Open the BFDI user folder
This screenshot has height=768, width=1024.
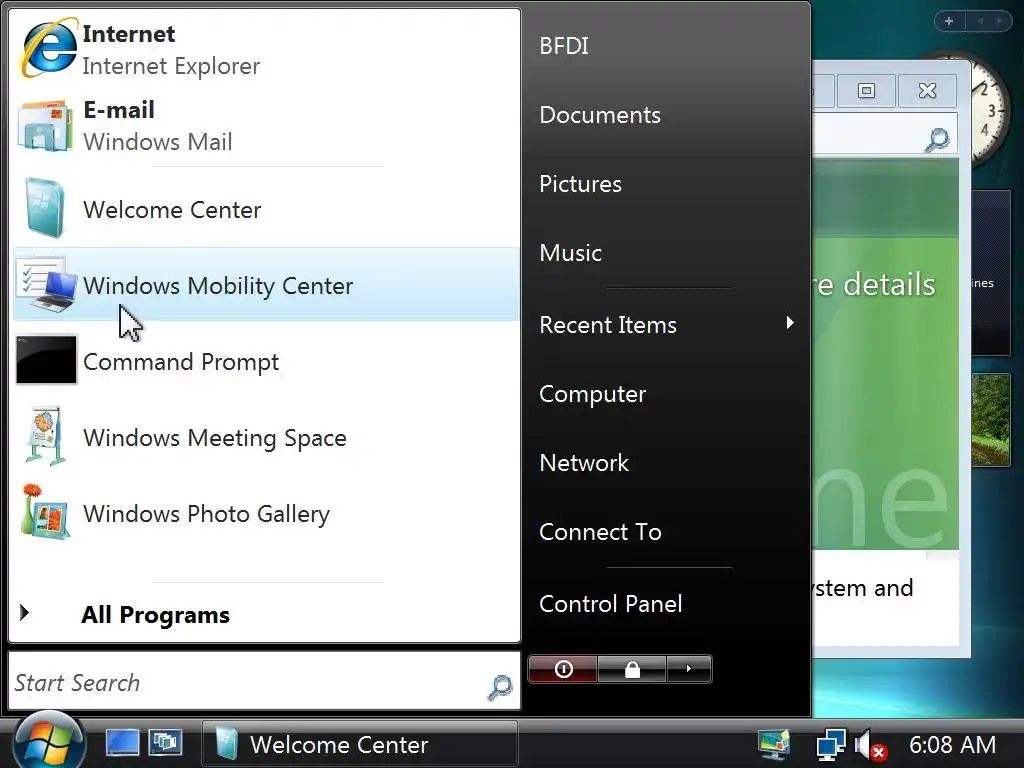point(564,46)
